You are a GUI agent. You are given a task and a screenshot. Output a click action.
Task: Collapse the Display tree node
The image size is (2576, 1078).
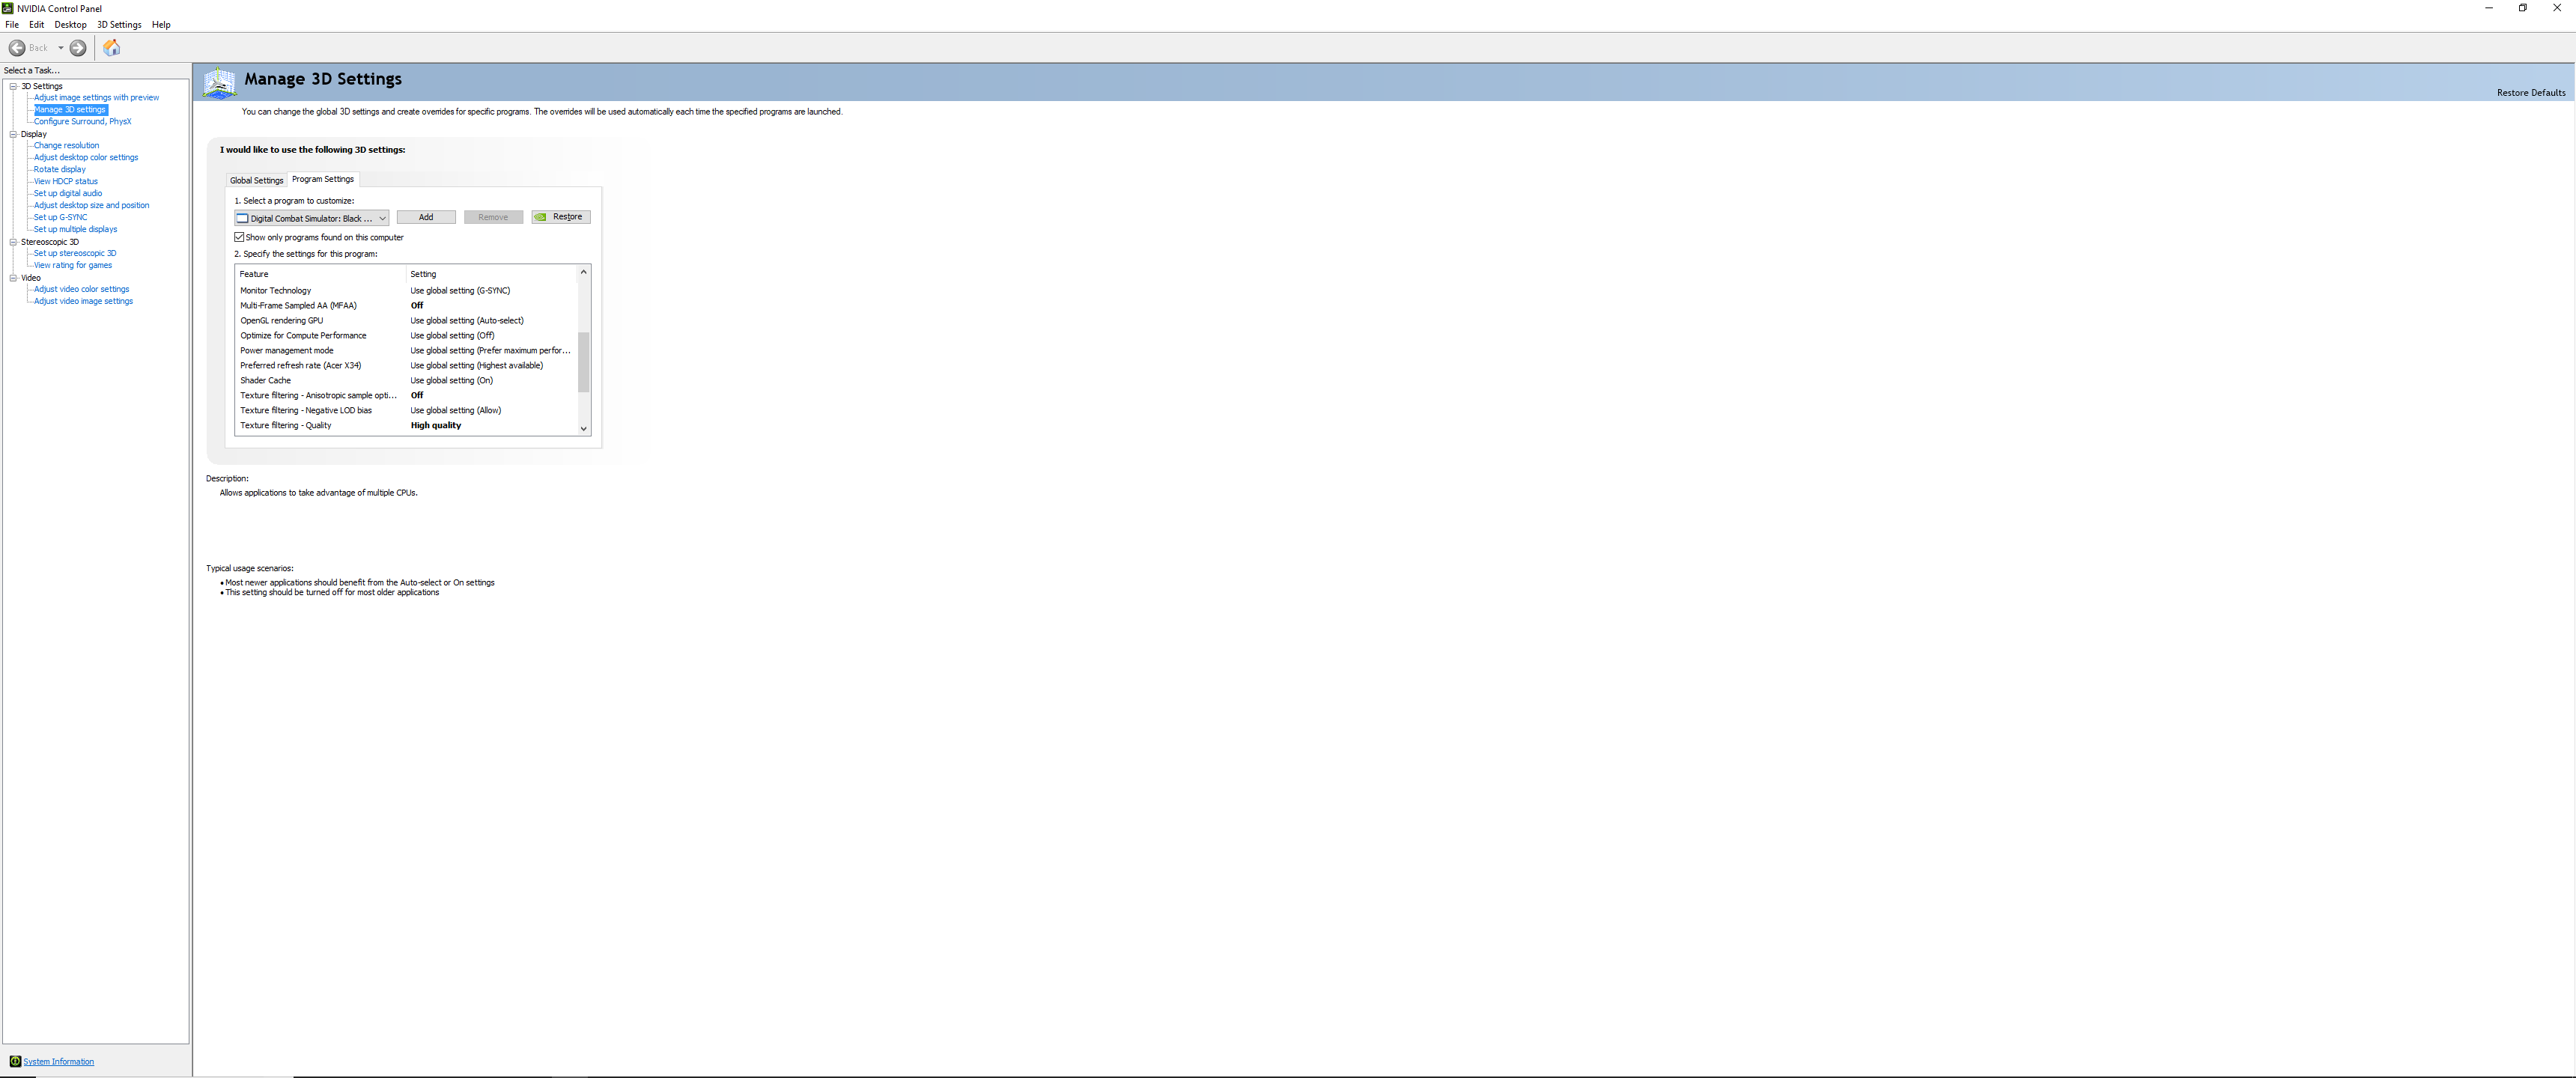point(14,134)
